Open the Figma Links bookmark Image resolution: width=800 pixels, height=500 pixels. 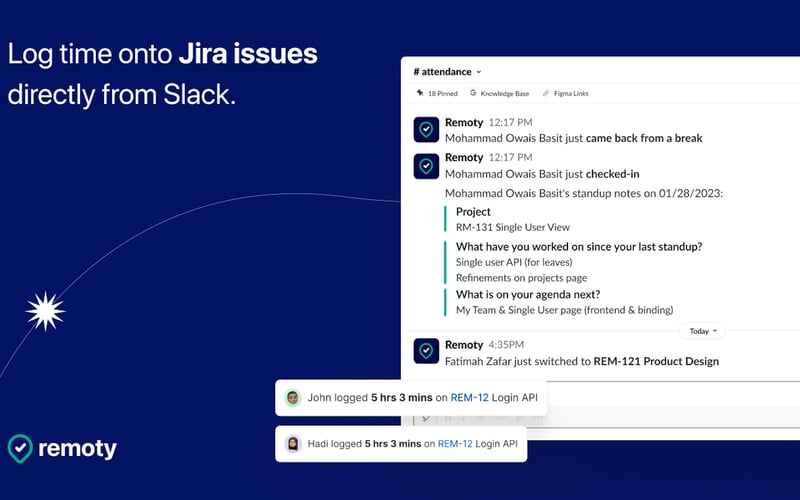[x=565, y=93]
